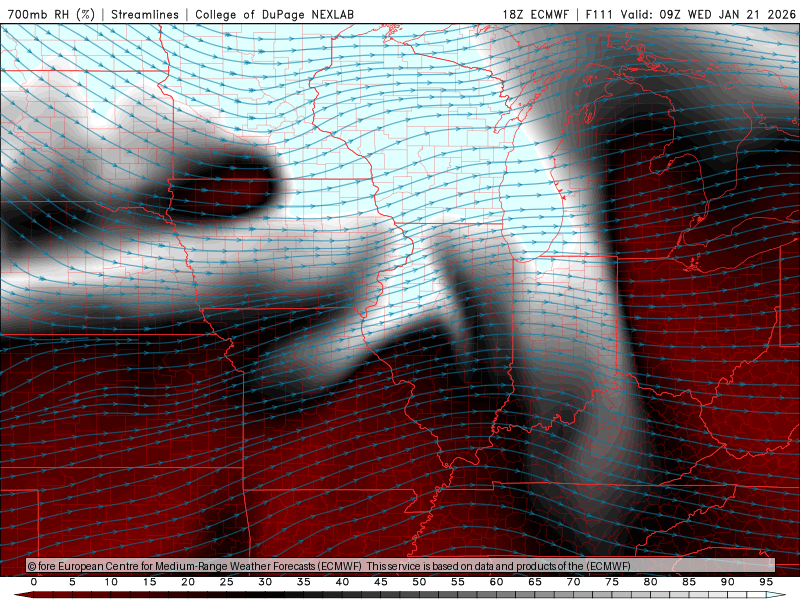Select the '50' label on the RH legend
800x600 pixels.
click(419, 582)
